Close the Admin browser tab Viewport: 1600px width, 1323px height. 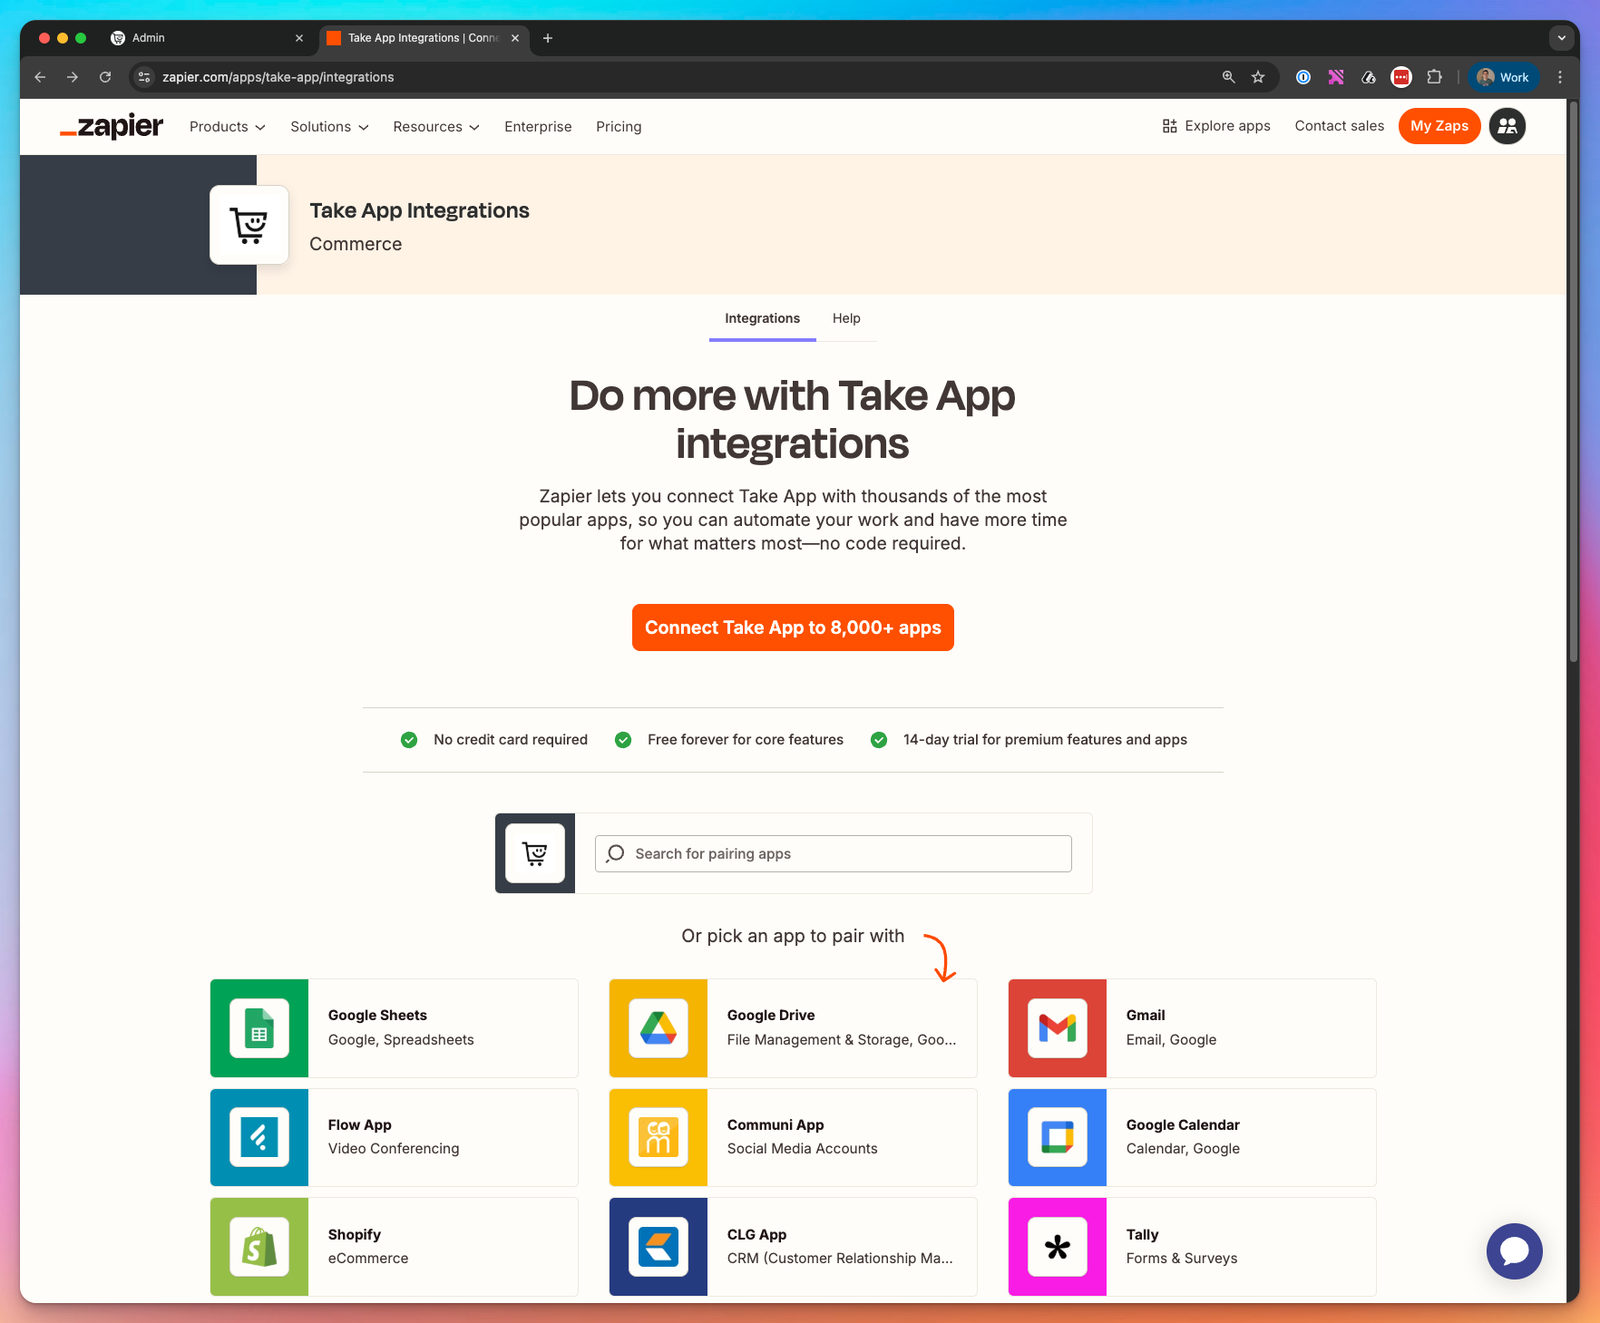pyautogui.click(x=299, y=38)
